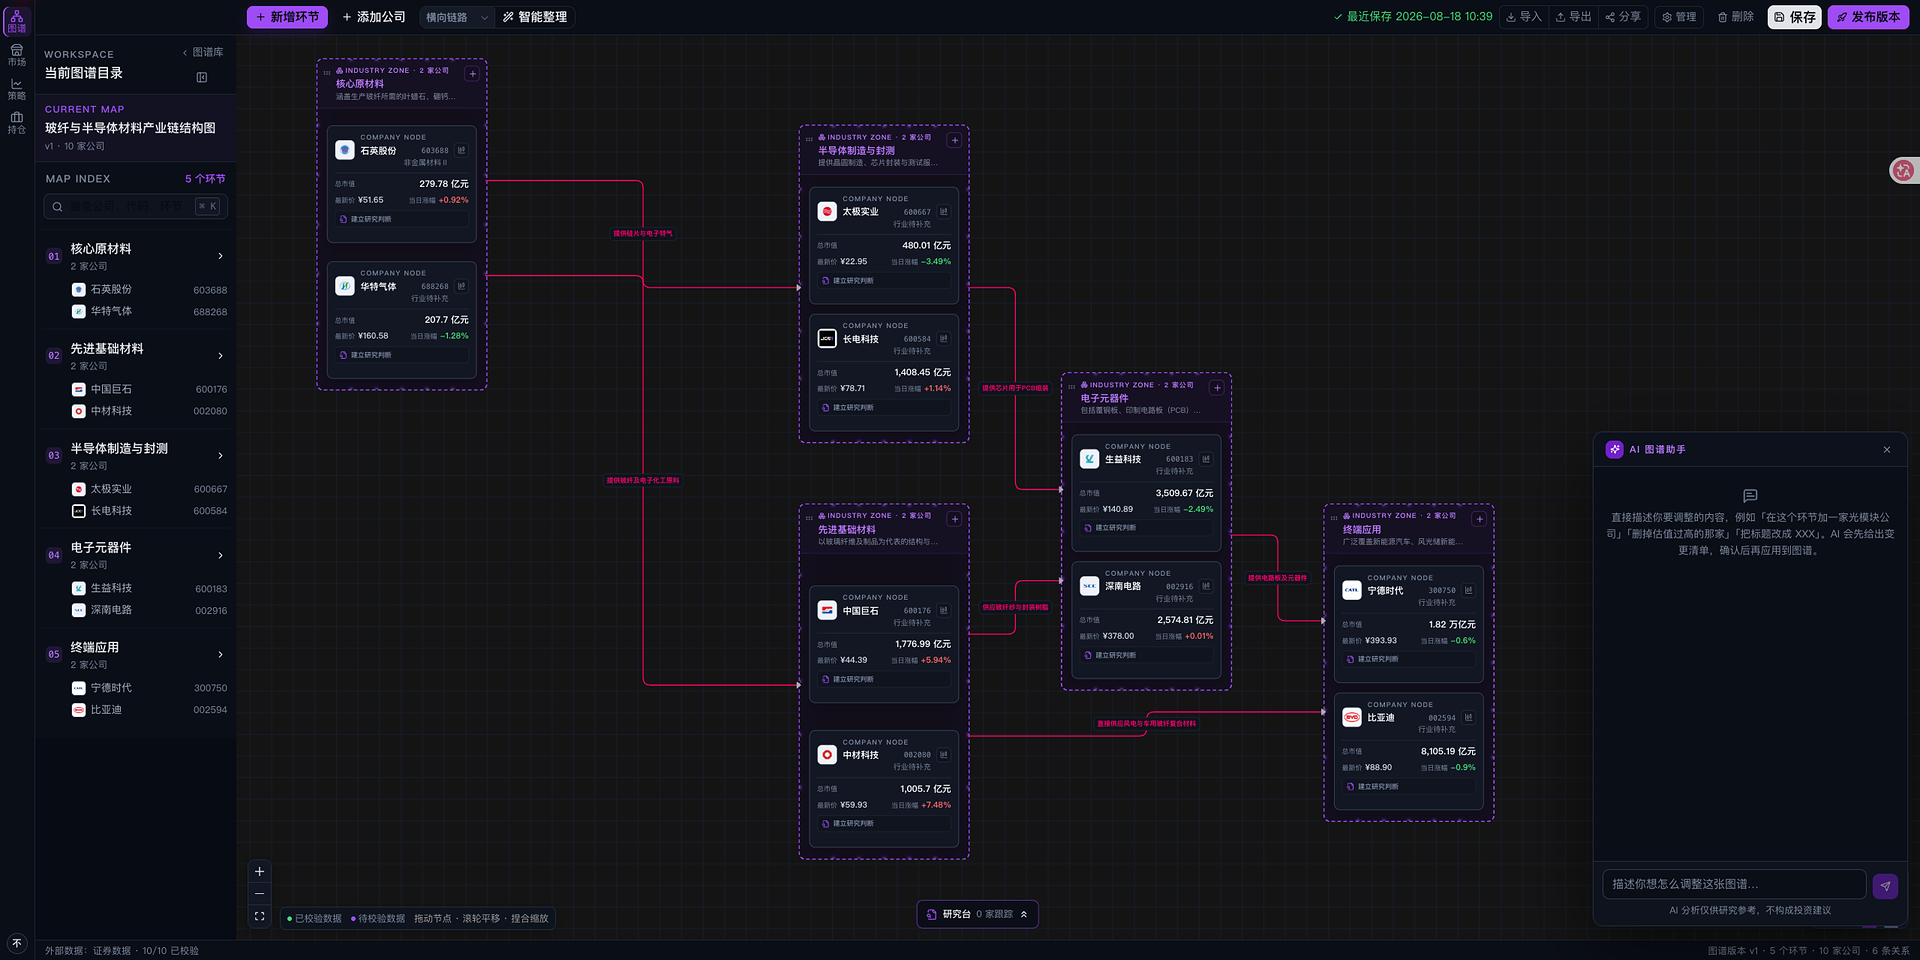The image size is (1920, 960).
Task: Open chart icon on 深南电路 node
Action: pos(1206,586)
